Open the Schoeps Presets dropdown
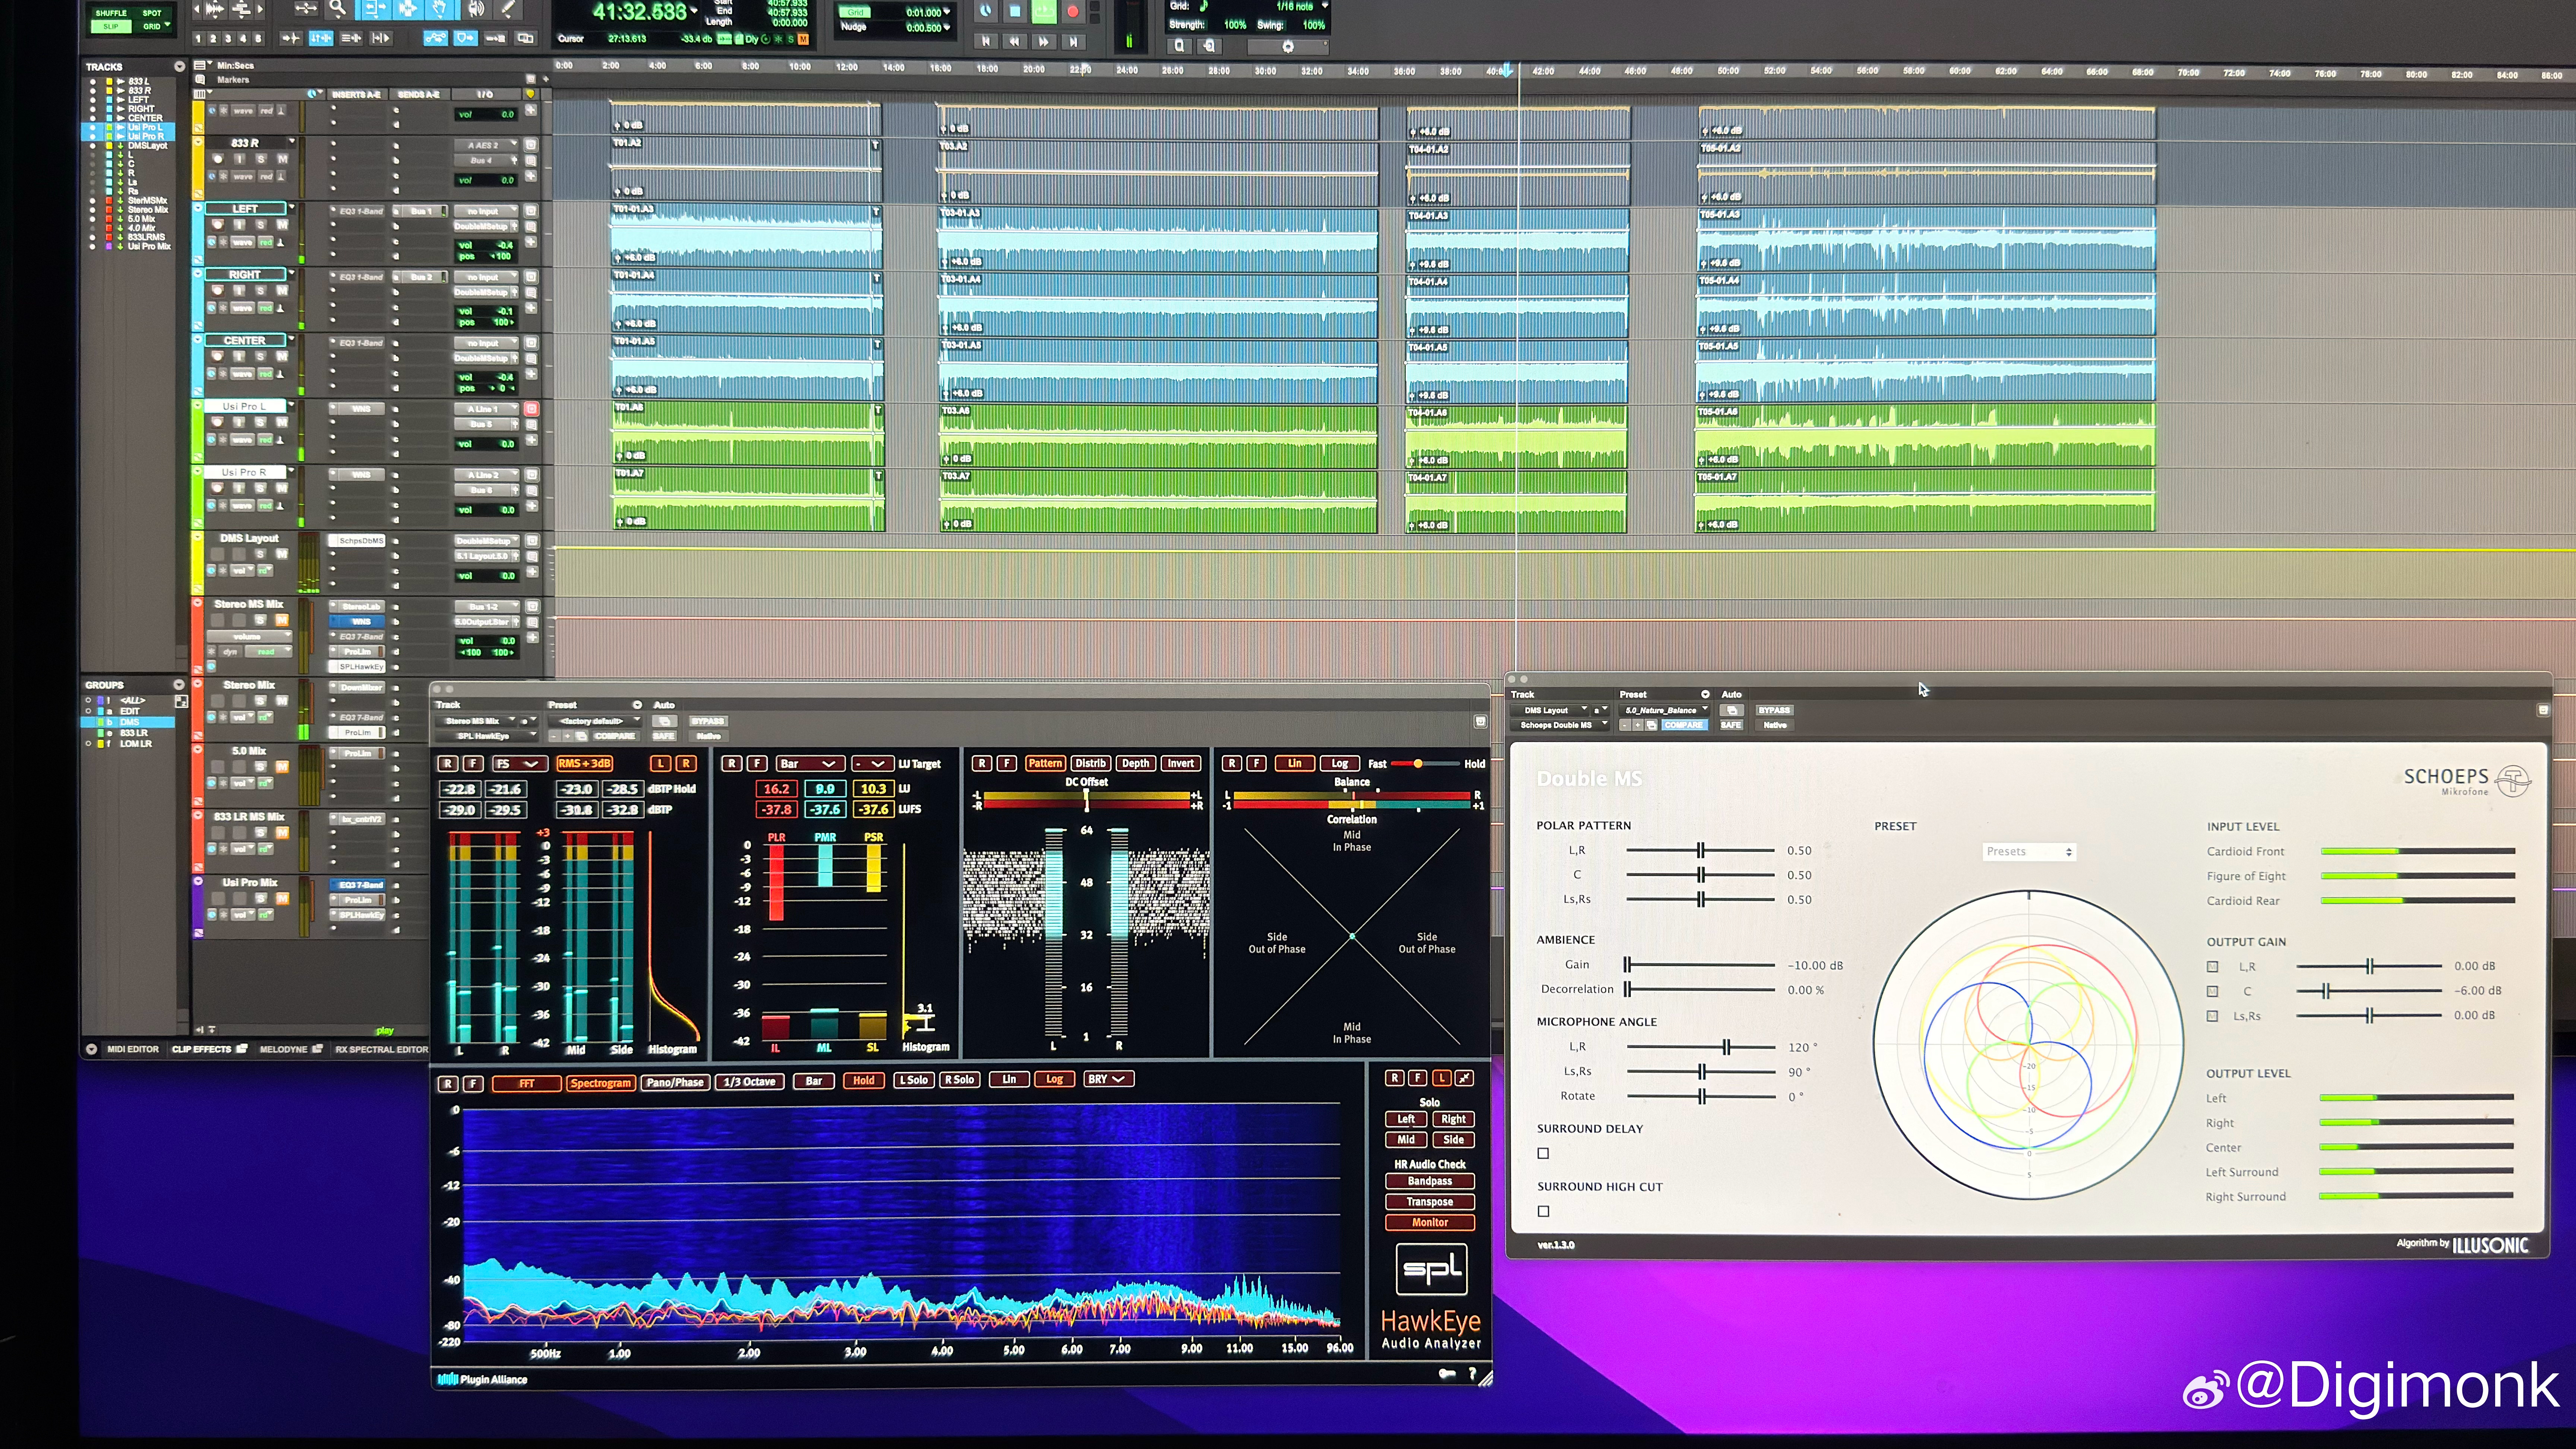 click(x=2029, y=851)
